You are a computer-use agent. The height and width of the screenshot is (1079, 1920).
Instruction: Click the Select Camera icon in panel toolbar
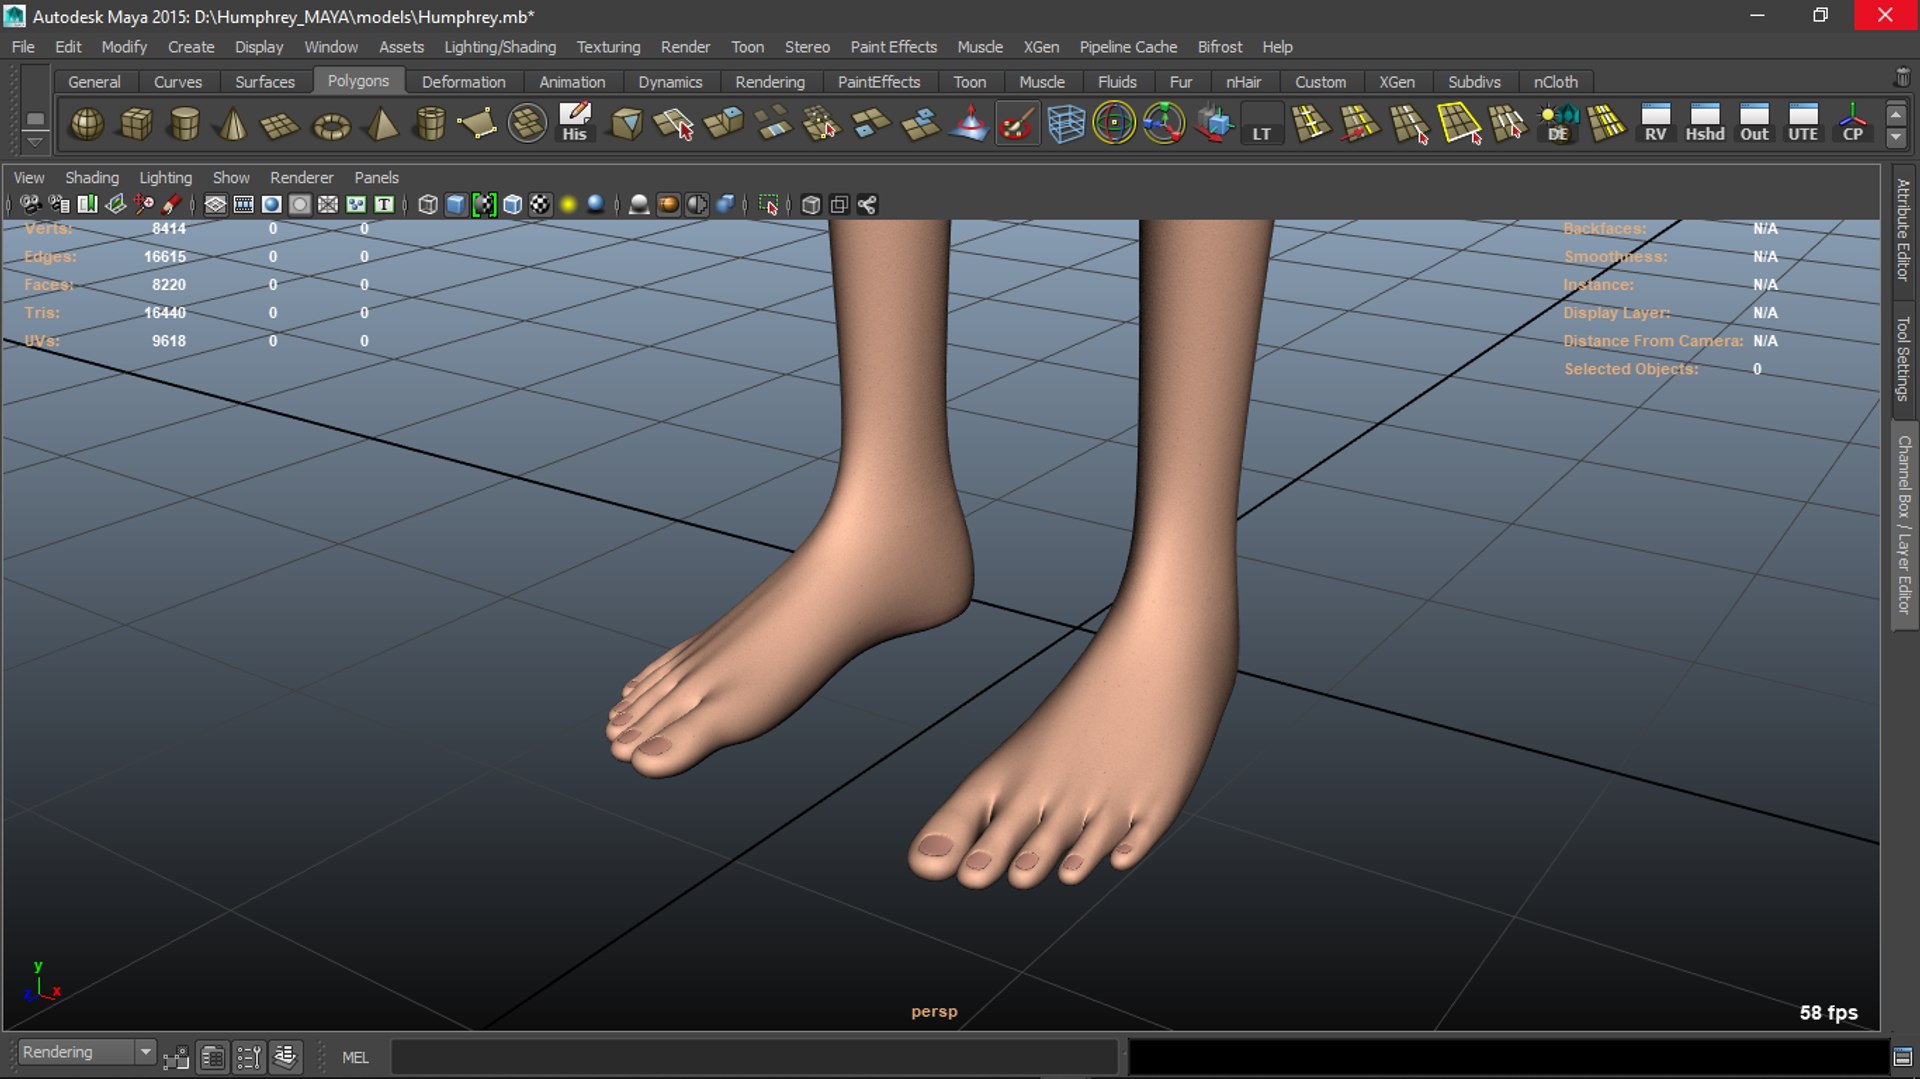click(x=30, y=205)
